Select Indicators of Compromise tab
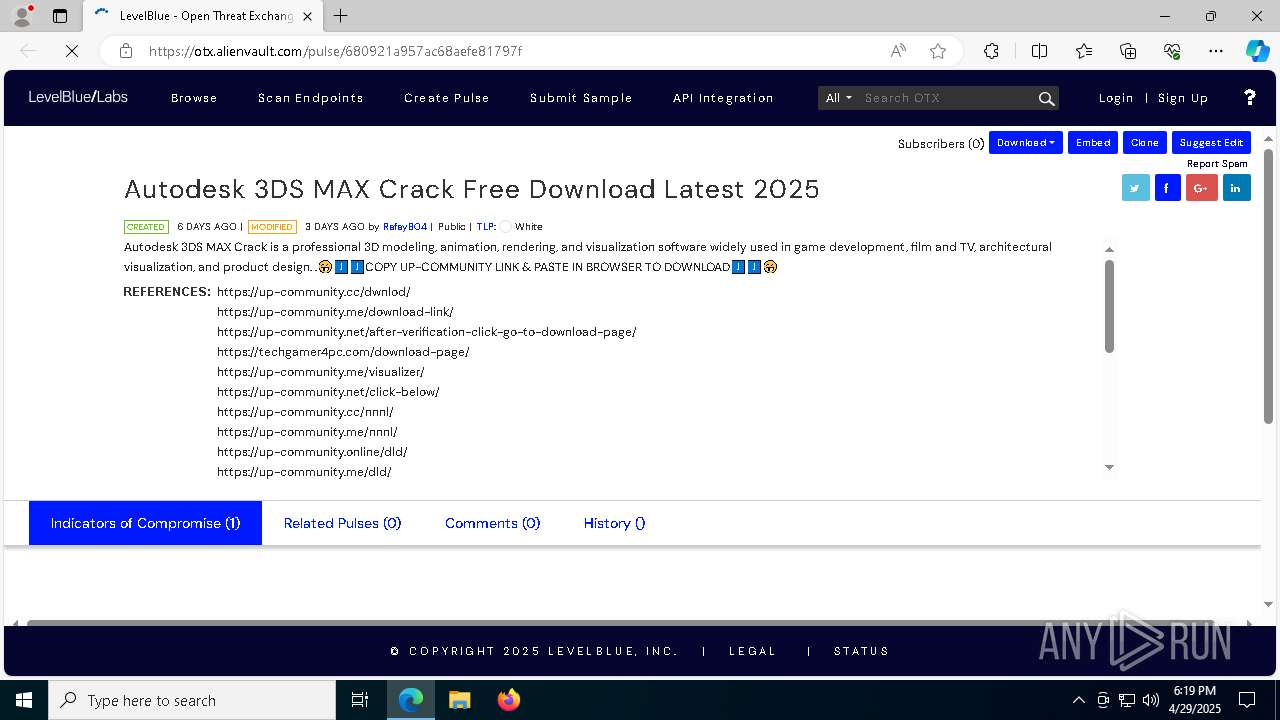The image size is (1280, 720). tap(145, 523)
